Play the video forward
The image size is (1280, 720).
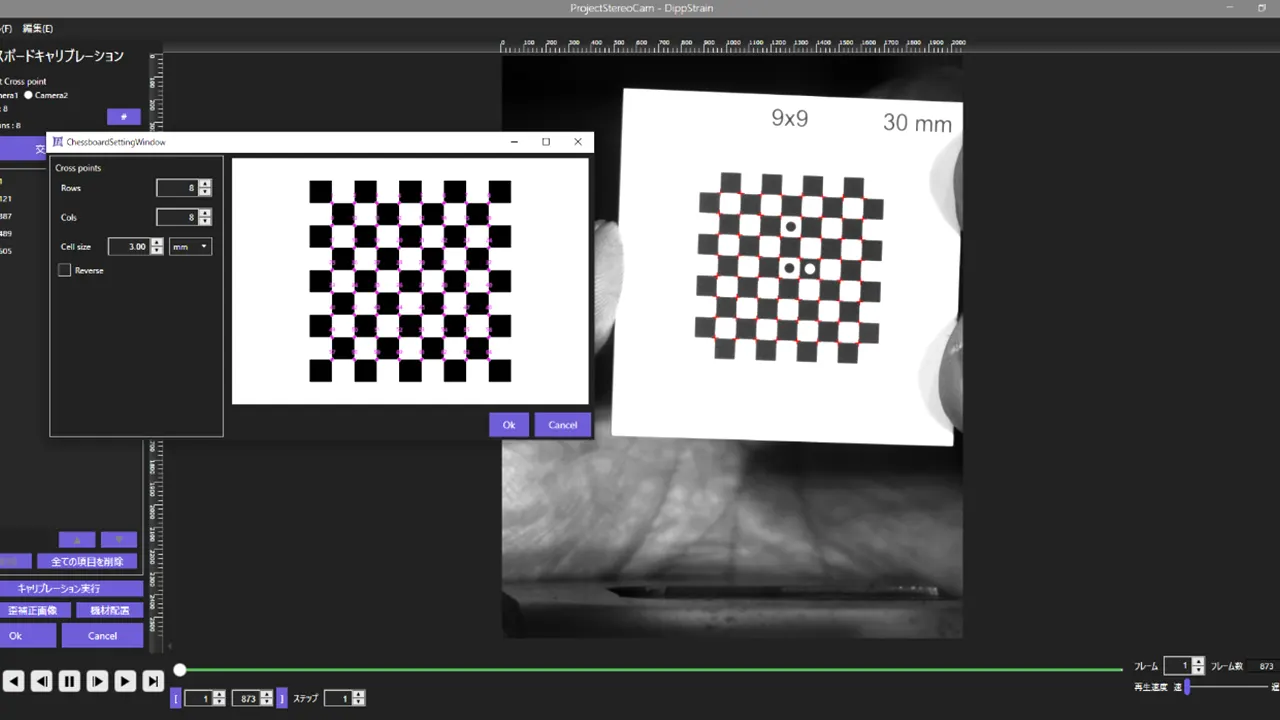click(x=125, y=681)
